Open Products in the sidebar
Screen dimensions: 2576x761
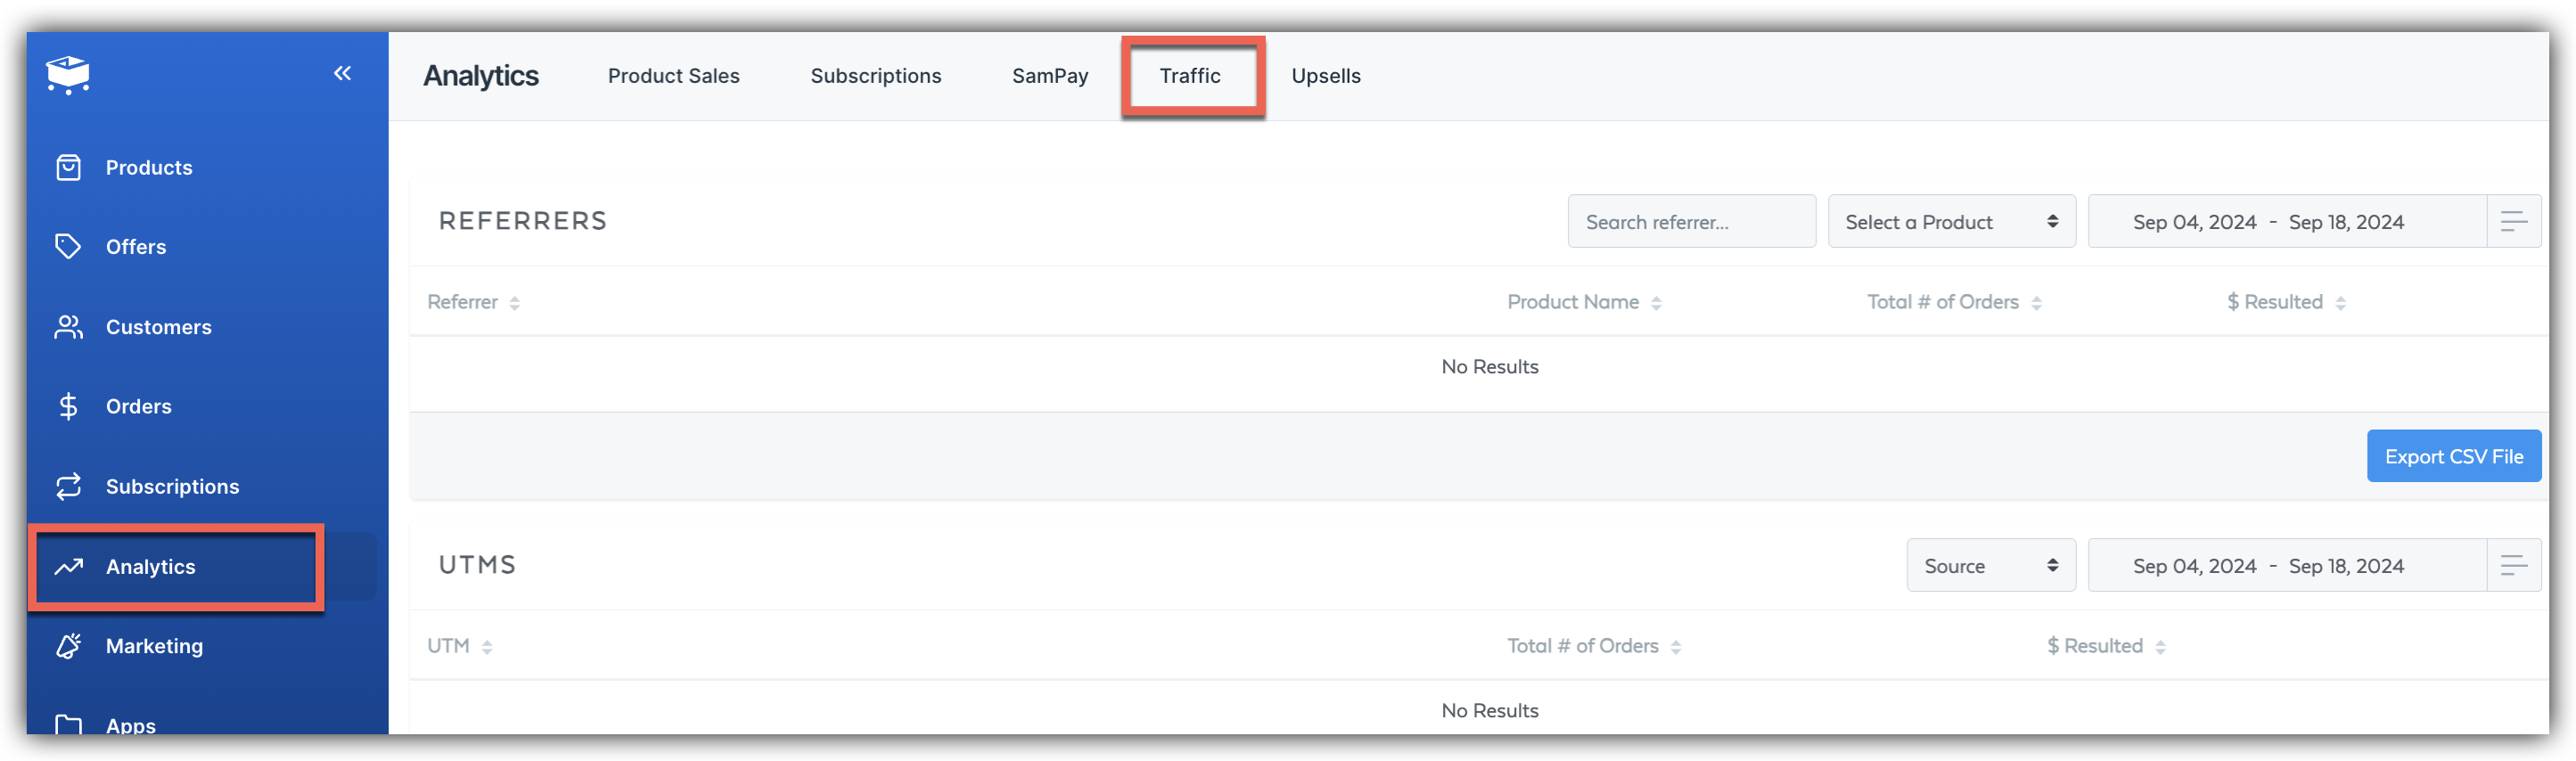tap(149, 167)
